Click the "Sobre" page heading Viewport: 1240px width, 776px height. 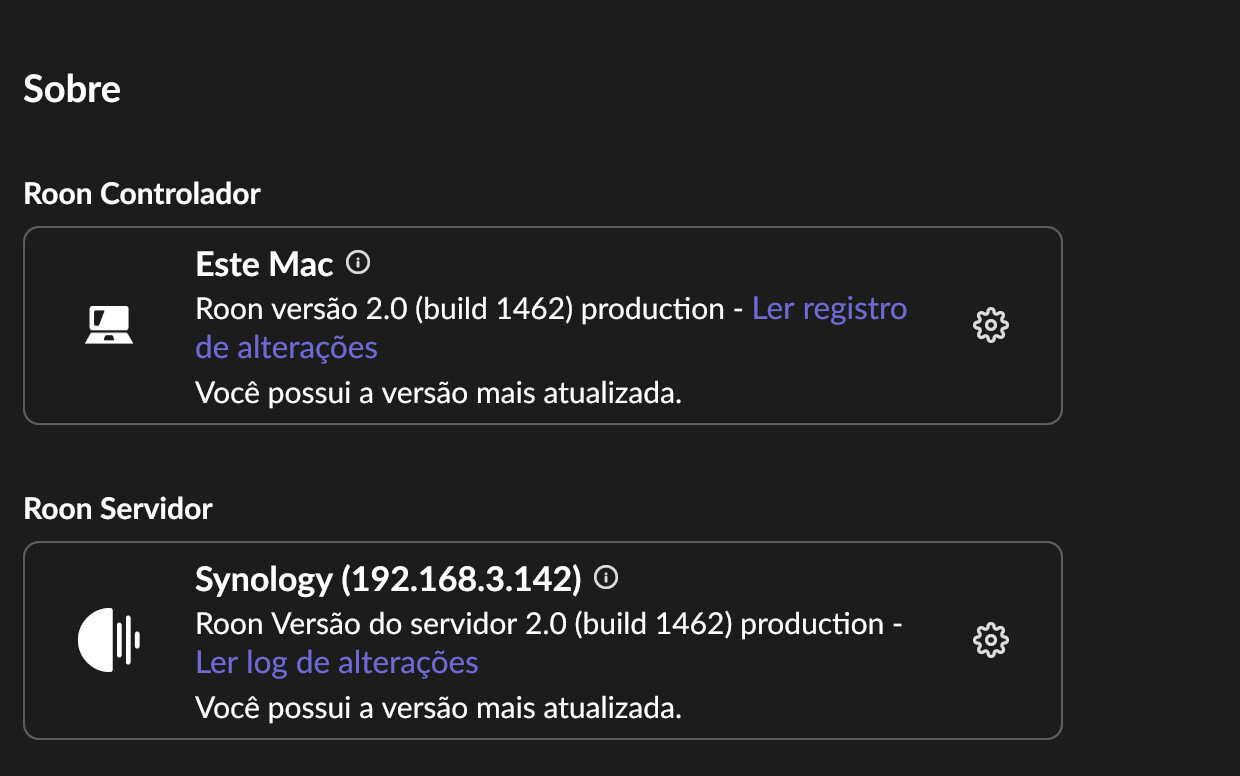tap(72, 89)
